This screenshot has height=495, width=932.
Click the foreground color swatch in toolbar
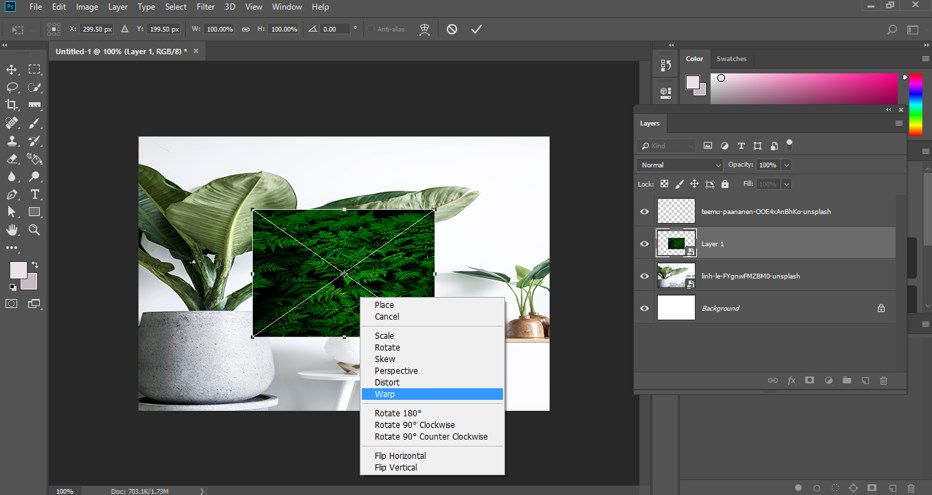coord(17,271)
